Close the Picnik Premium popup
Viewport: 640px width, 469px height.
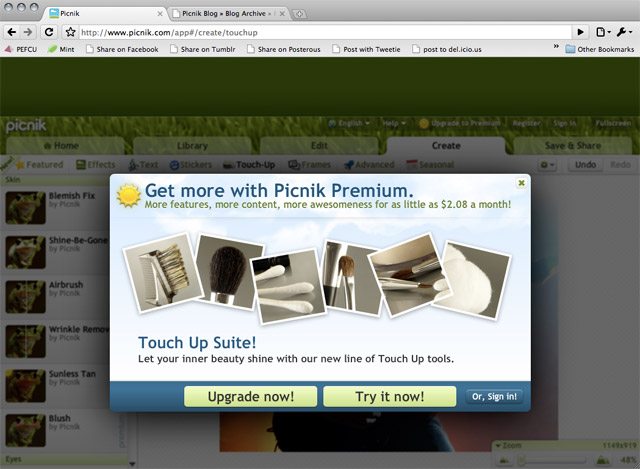pos(521,183)
